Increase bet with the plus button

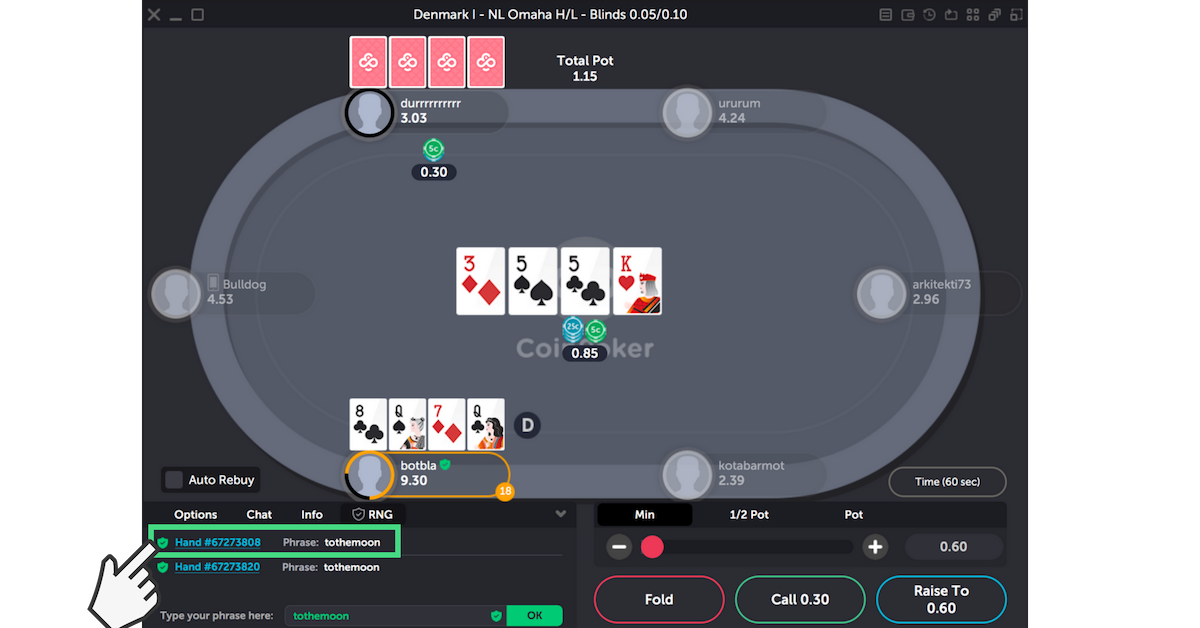(x=876, y=547)
